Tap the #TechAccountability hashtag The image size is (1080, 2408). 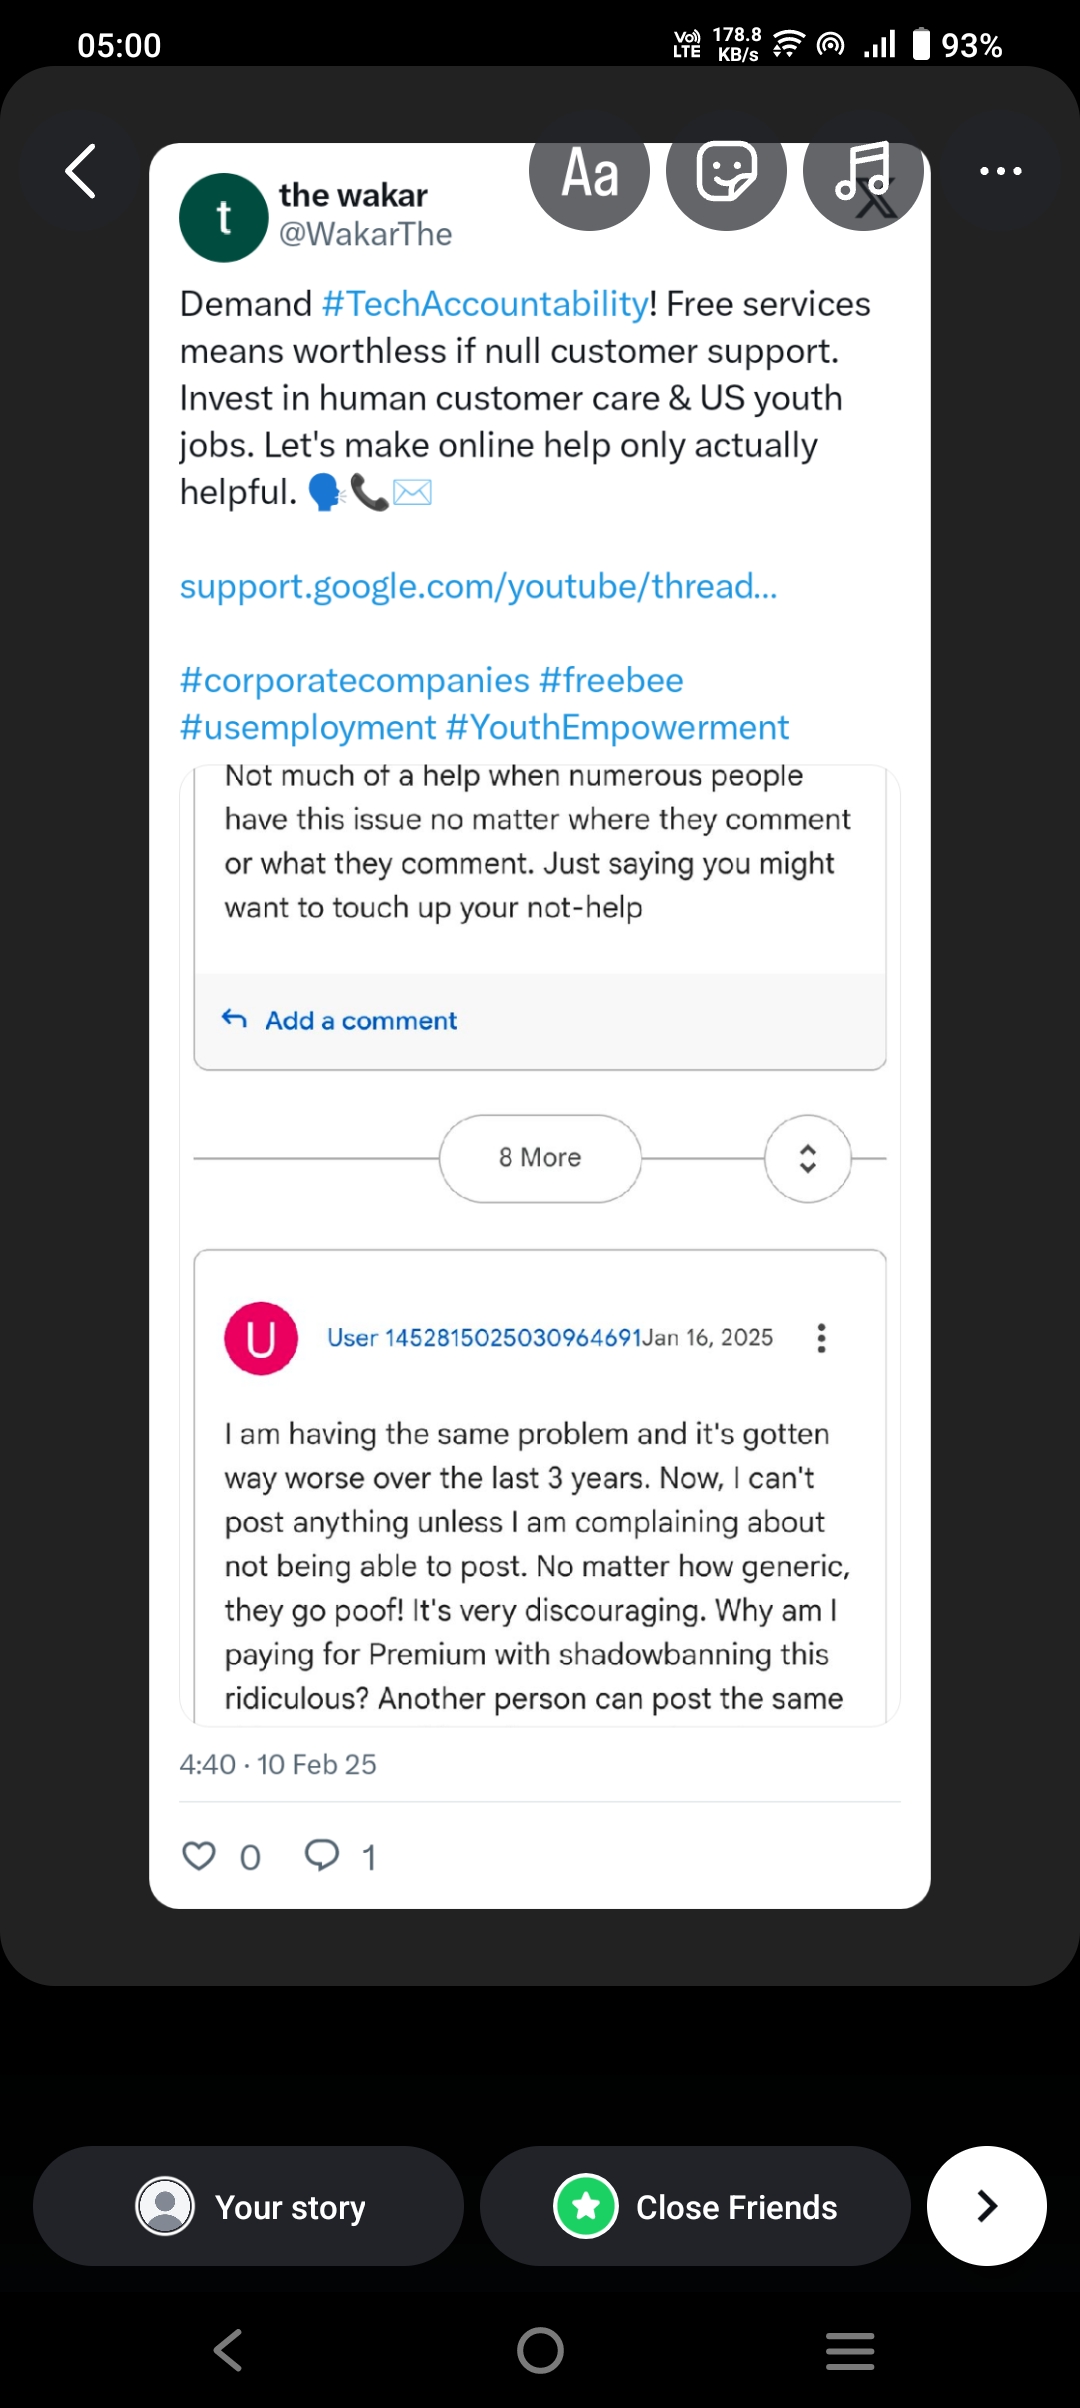pyautogui.click(x=485, y=304)
